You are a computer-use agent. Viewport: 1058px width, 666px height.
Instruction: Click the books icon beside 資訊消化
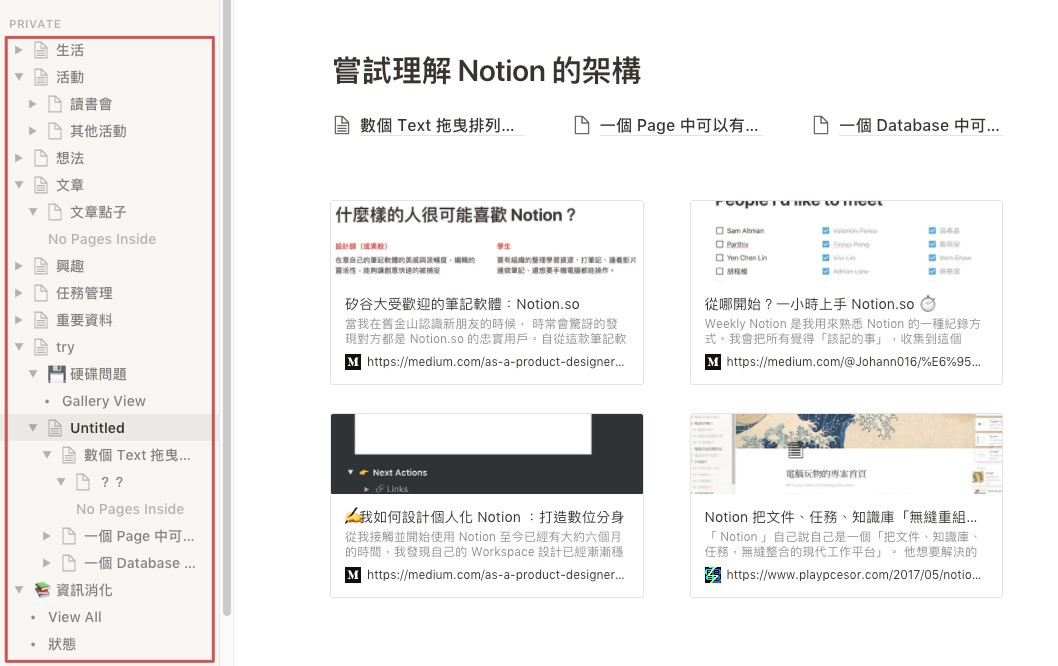42,590
